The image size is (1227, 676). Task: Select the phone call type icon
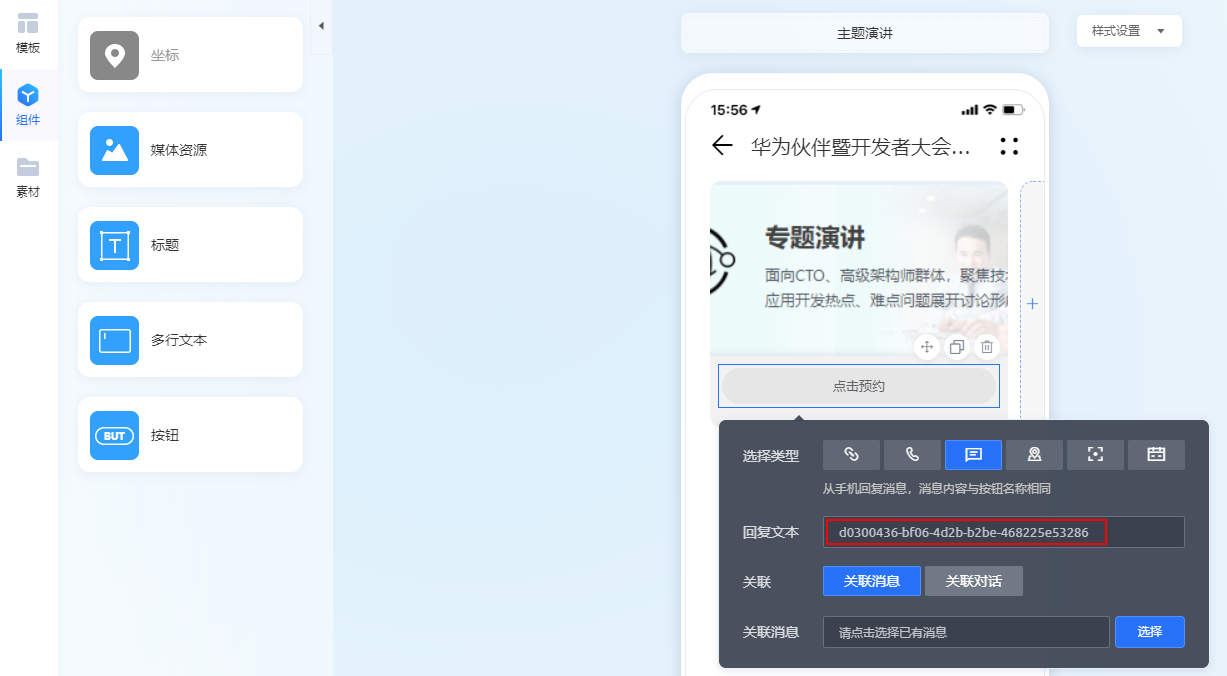point(912,455)
